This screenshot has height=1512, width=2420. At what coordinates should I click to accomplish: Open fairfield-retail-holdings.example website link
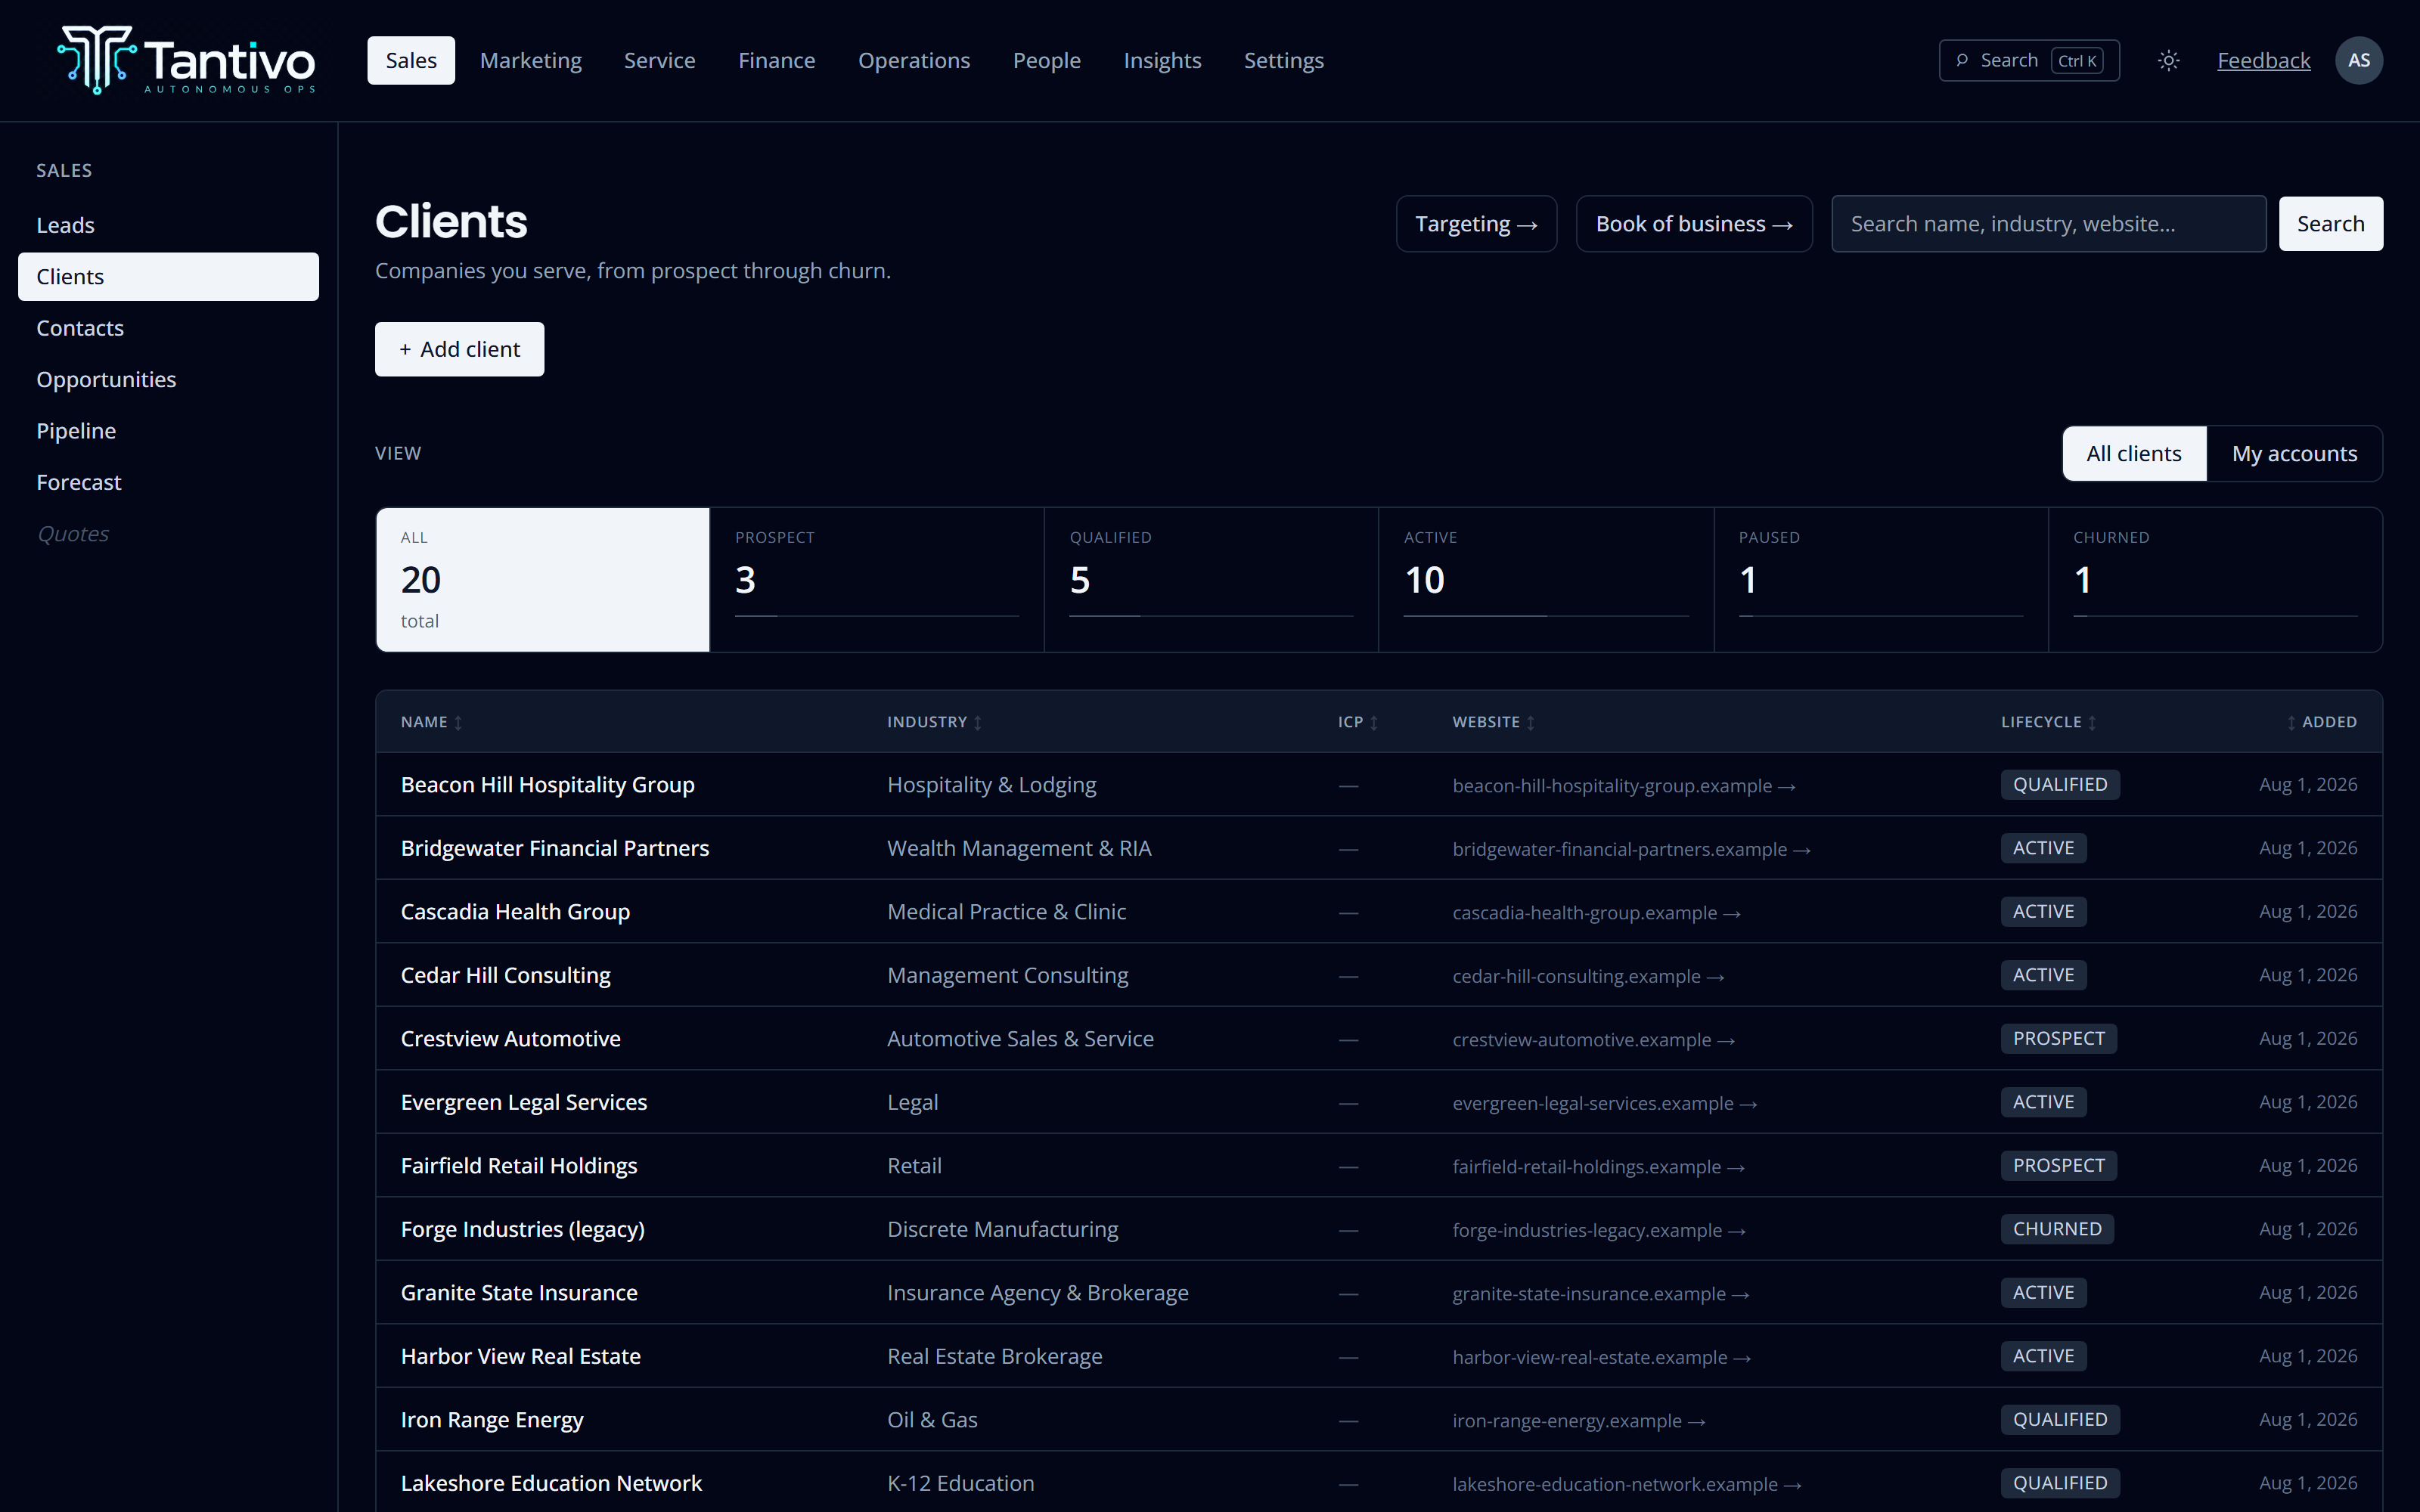click(1598, 1167)
